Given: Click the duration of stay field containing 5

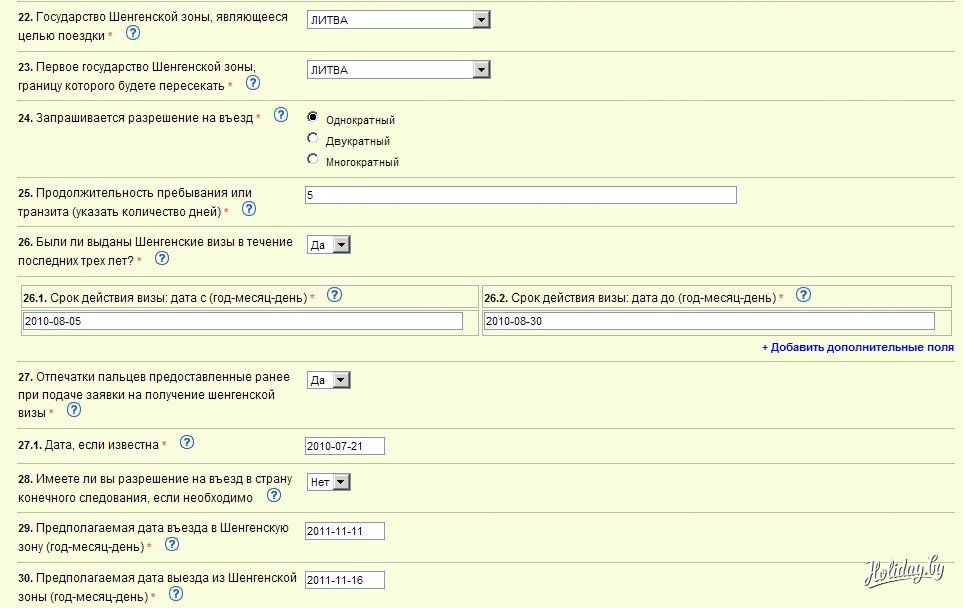Looking at the screenshot, I should pos(520,195).
